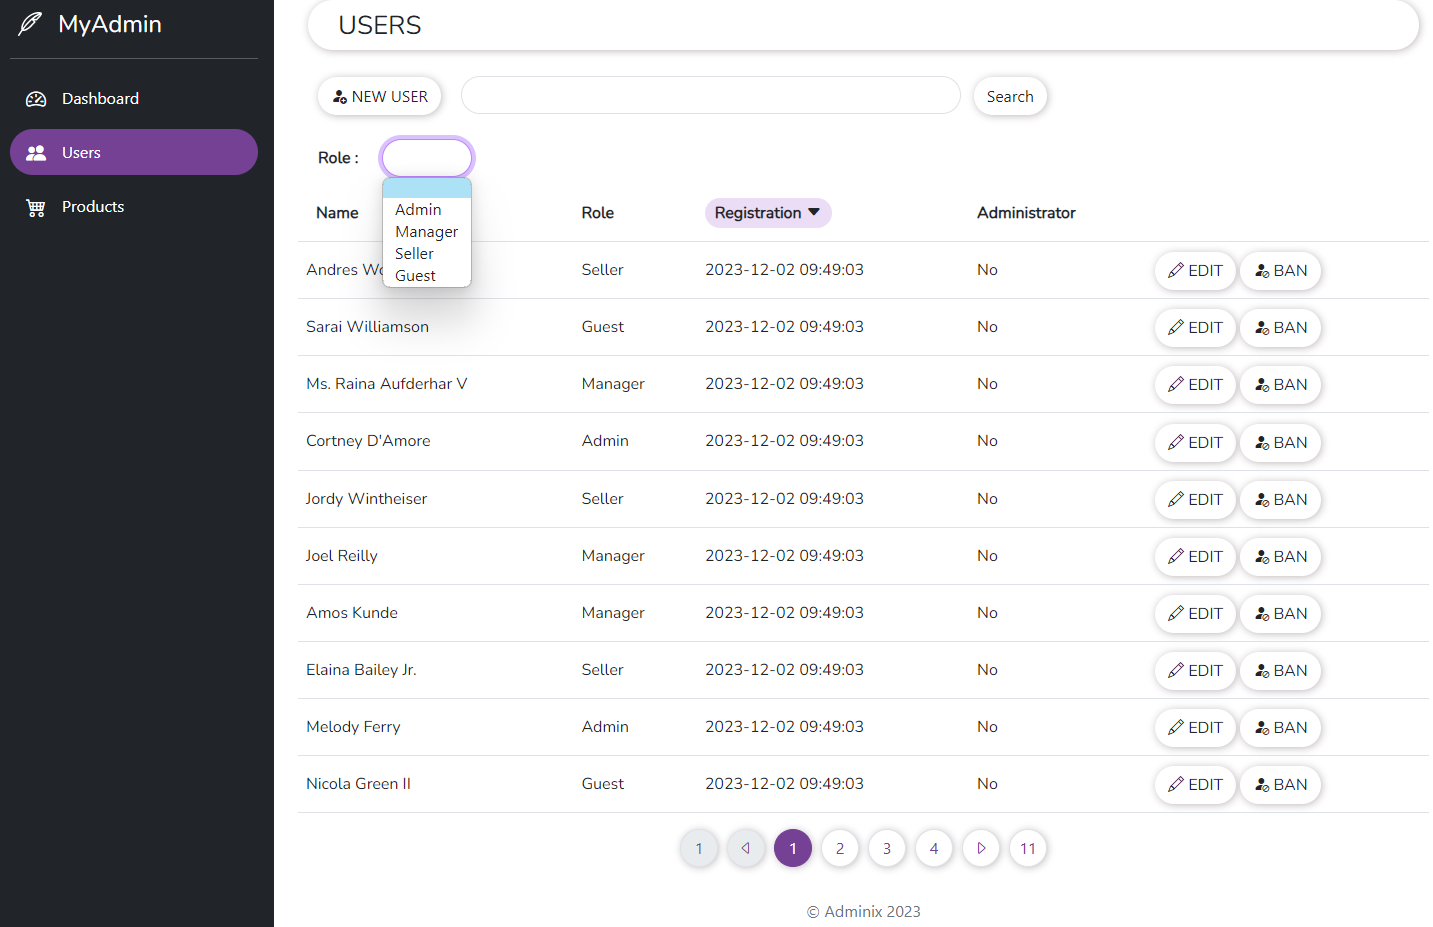Click the Role column header

coord(598,213)
